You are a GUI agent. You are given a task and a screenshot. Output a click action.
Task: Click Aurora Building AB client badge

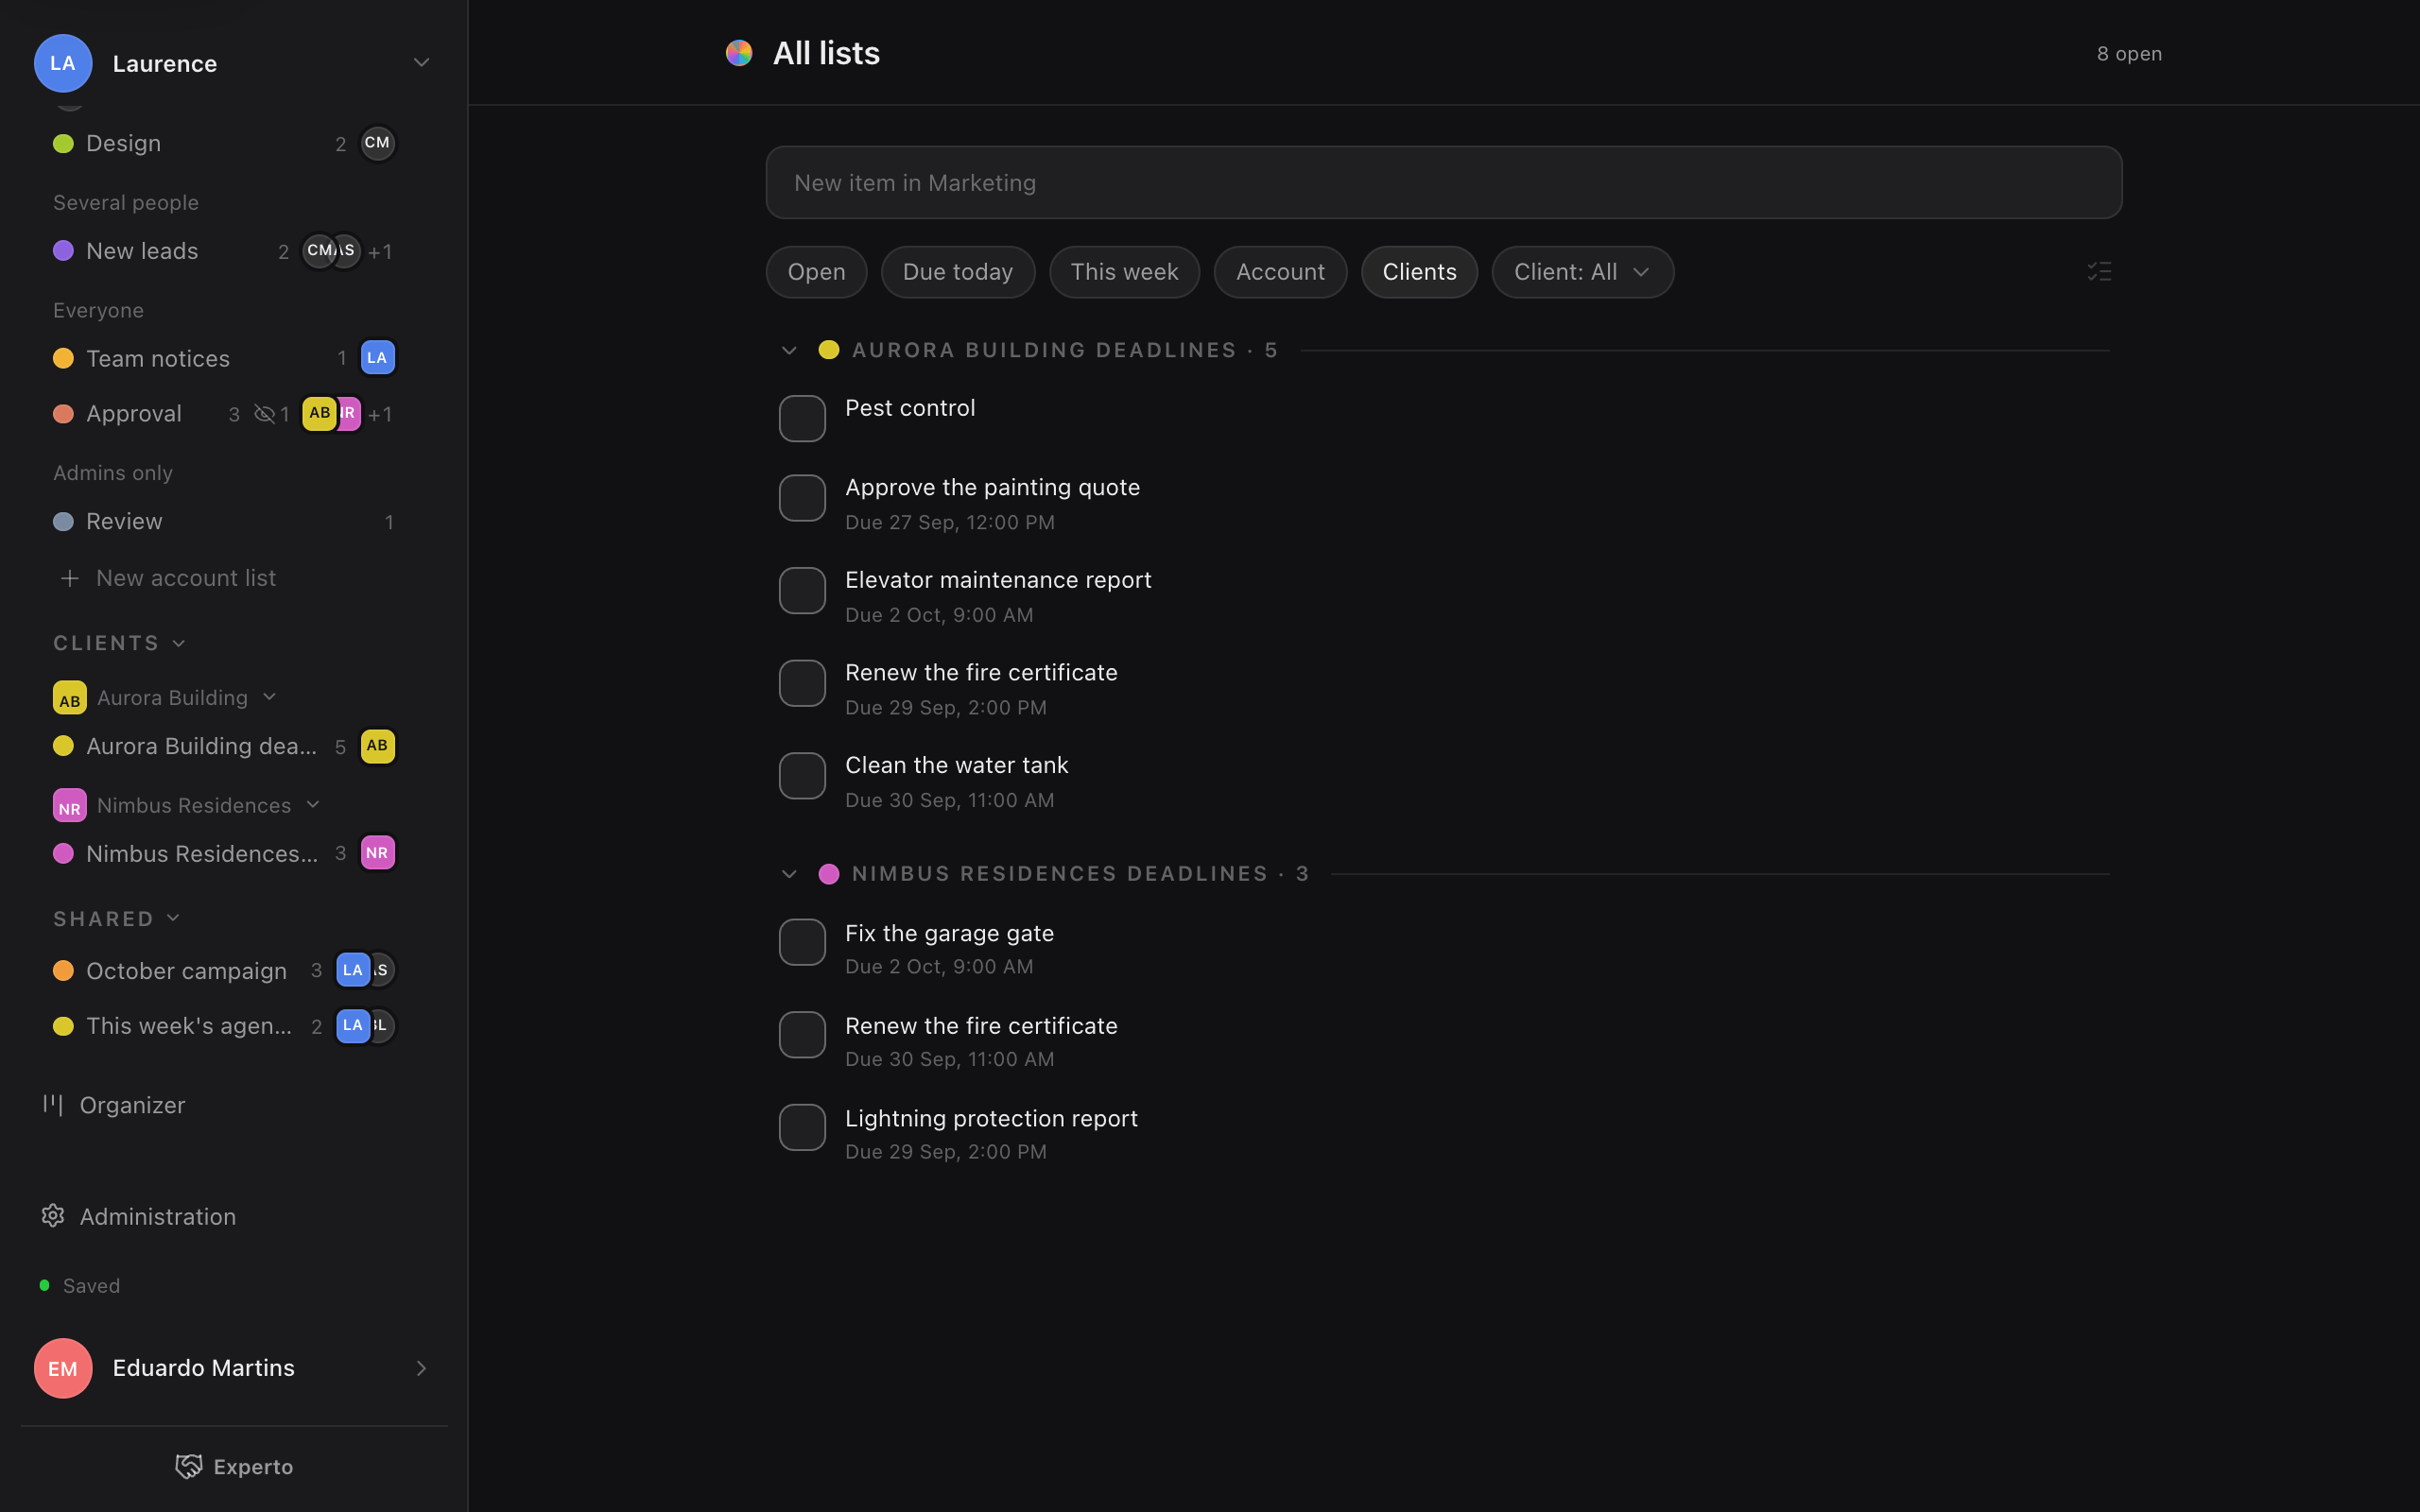(x=69, y=698)
